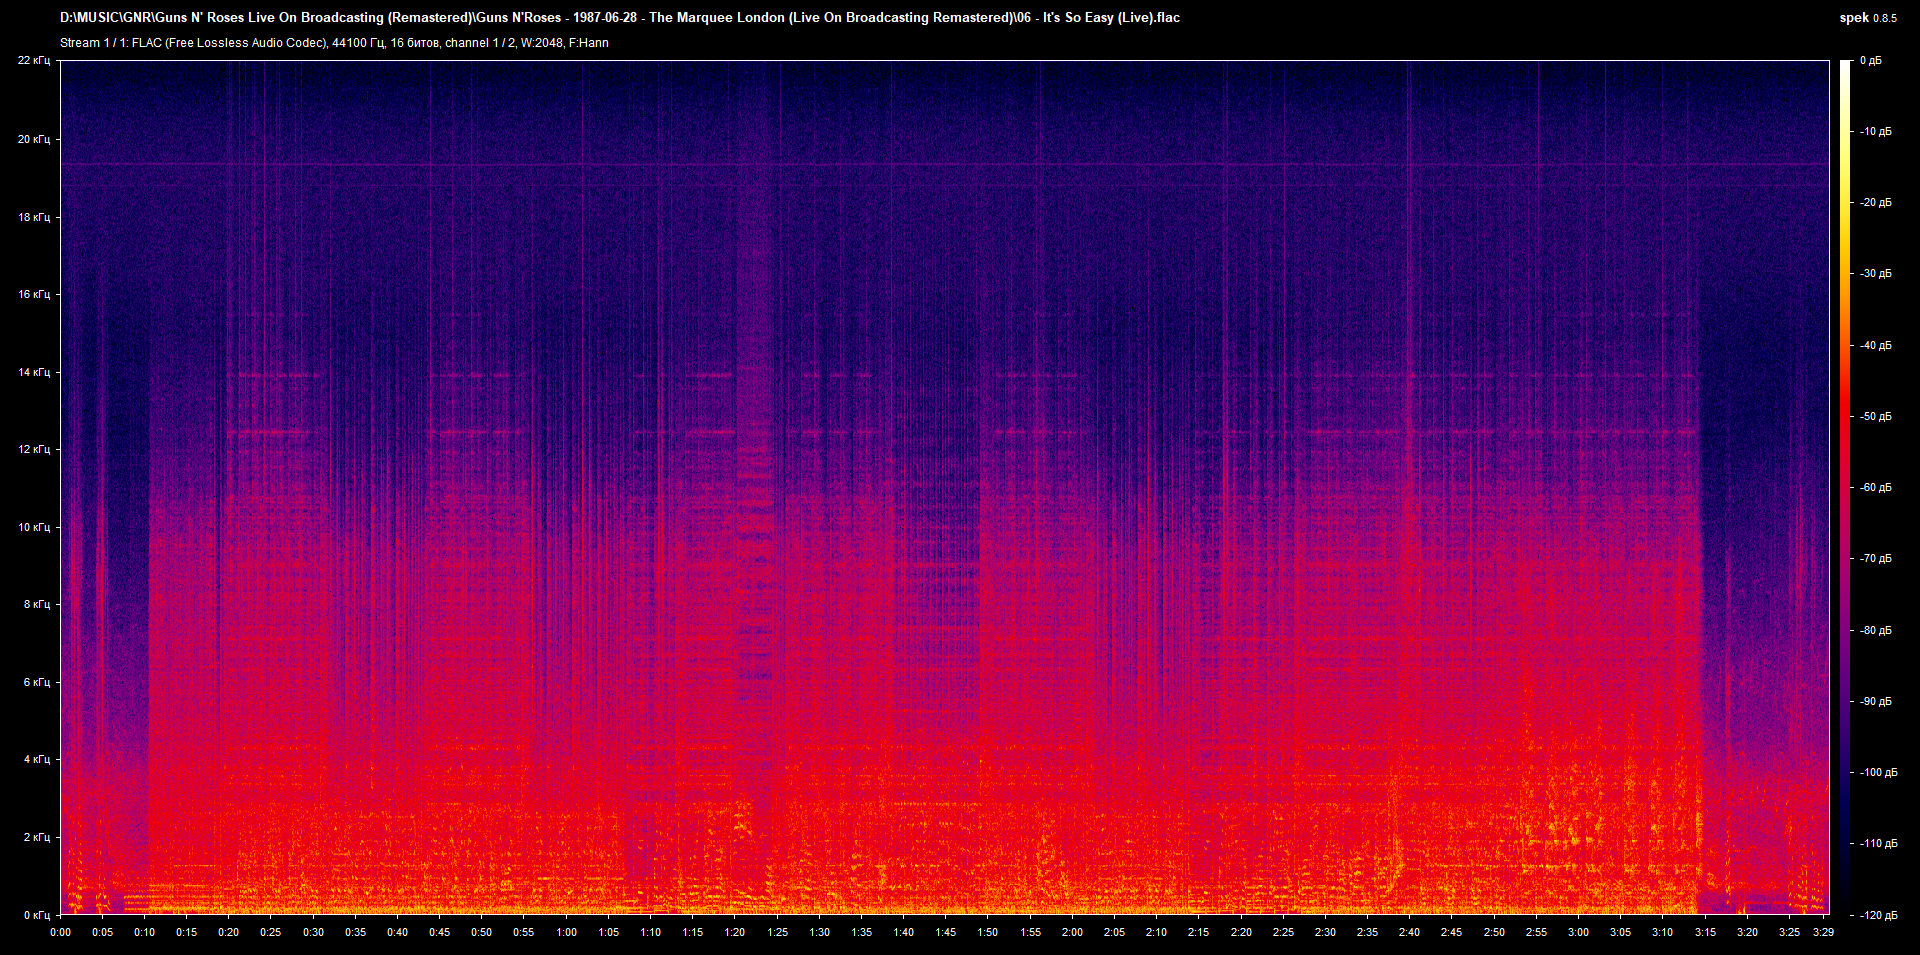Click the vertical dB color scale bar

tap(1845, 487)
